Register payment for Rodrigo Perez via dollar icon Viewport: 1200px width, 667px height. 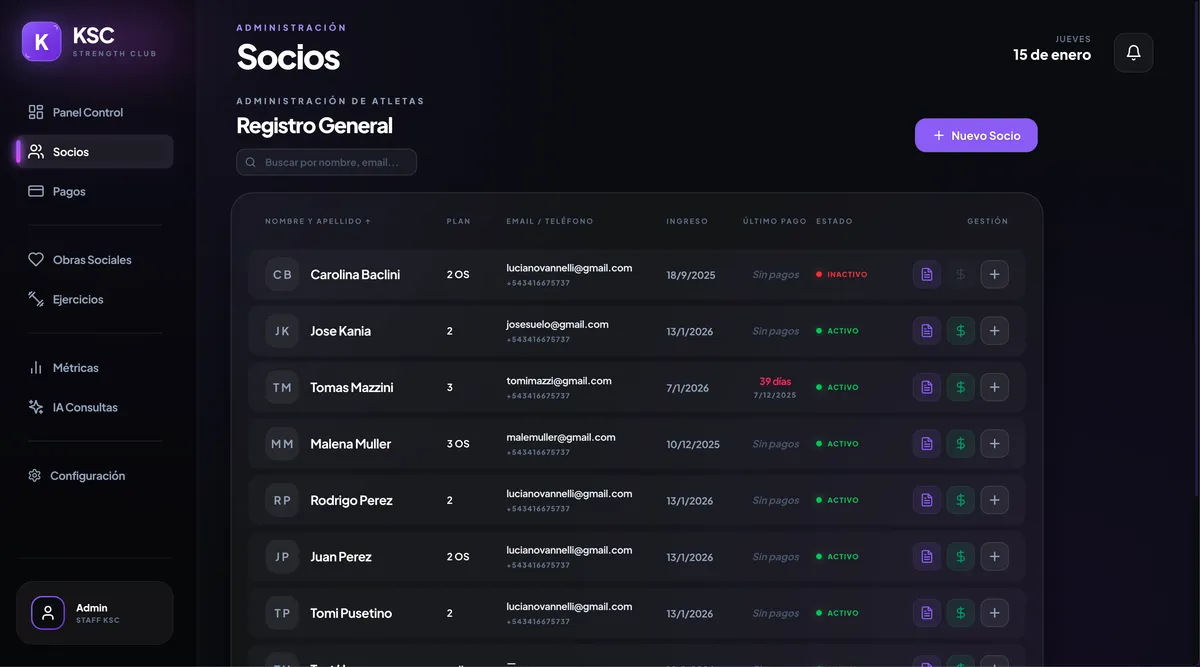960,500
